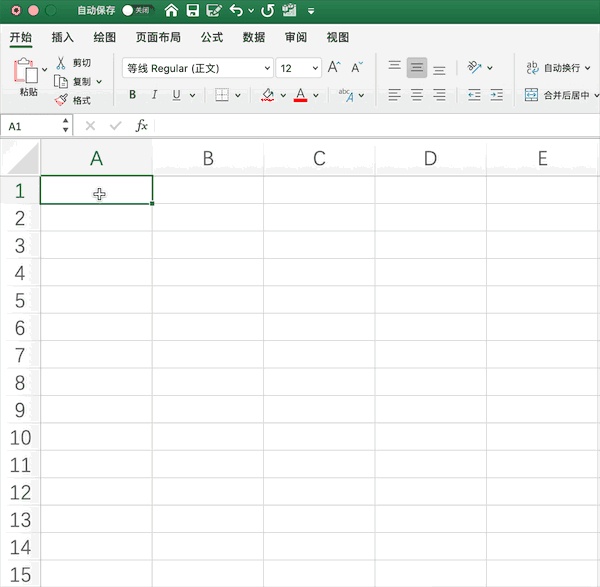Image resolution: width=600 pixels, height=587 pixels.
Task: Click the text orientation icon
Action: click(474, 67)
